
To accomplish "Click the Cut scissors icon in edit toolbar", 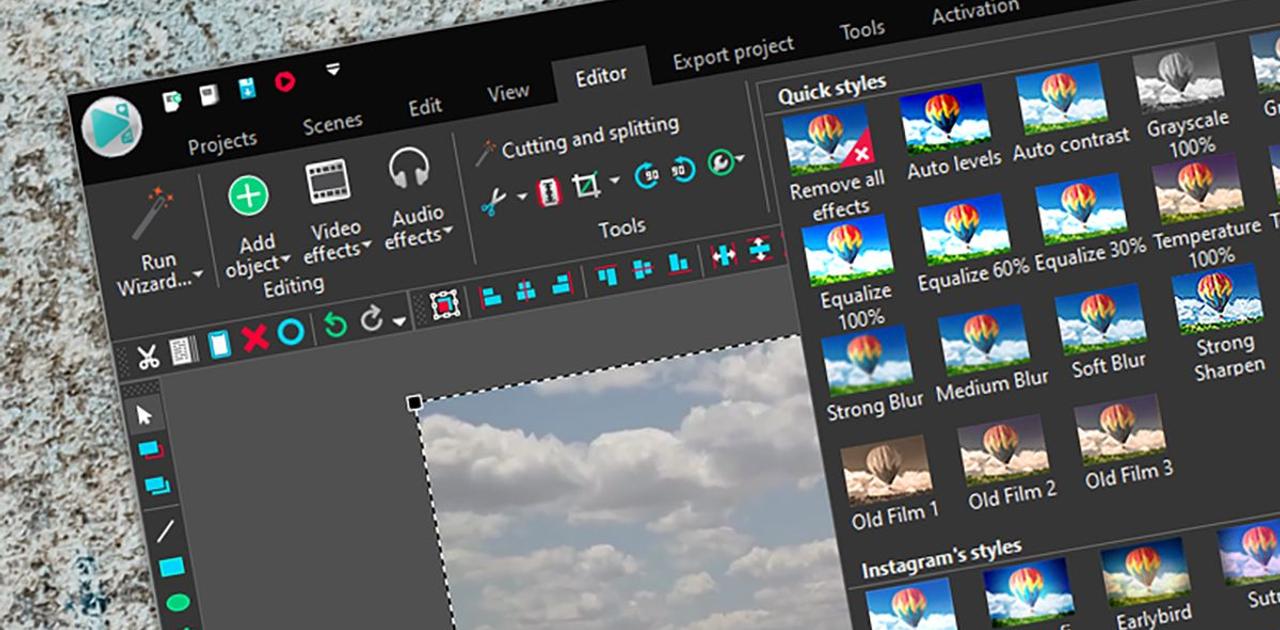I will [x=147, y=356].
